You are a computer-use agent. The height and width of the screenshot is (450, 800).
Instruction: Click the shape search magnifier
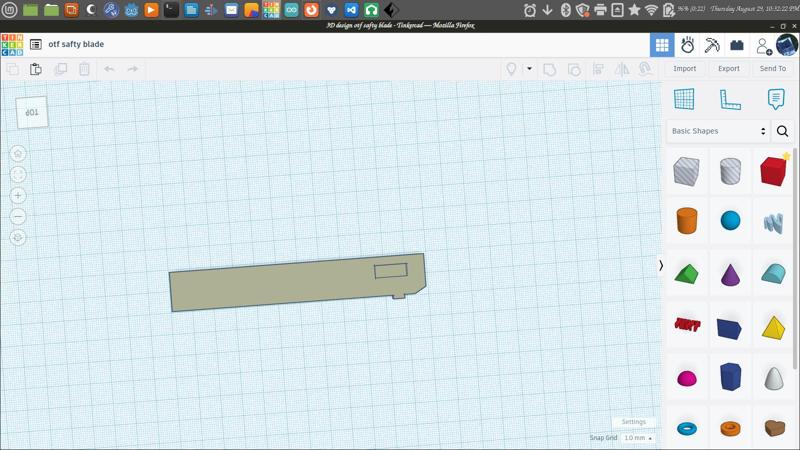pyautogui.click(x=782, y=131)
